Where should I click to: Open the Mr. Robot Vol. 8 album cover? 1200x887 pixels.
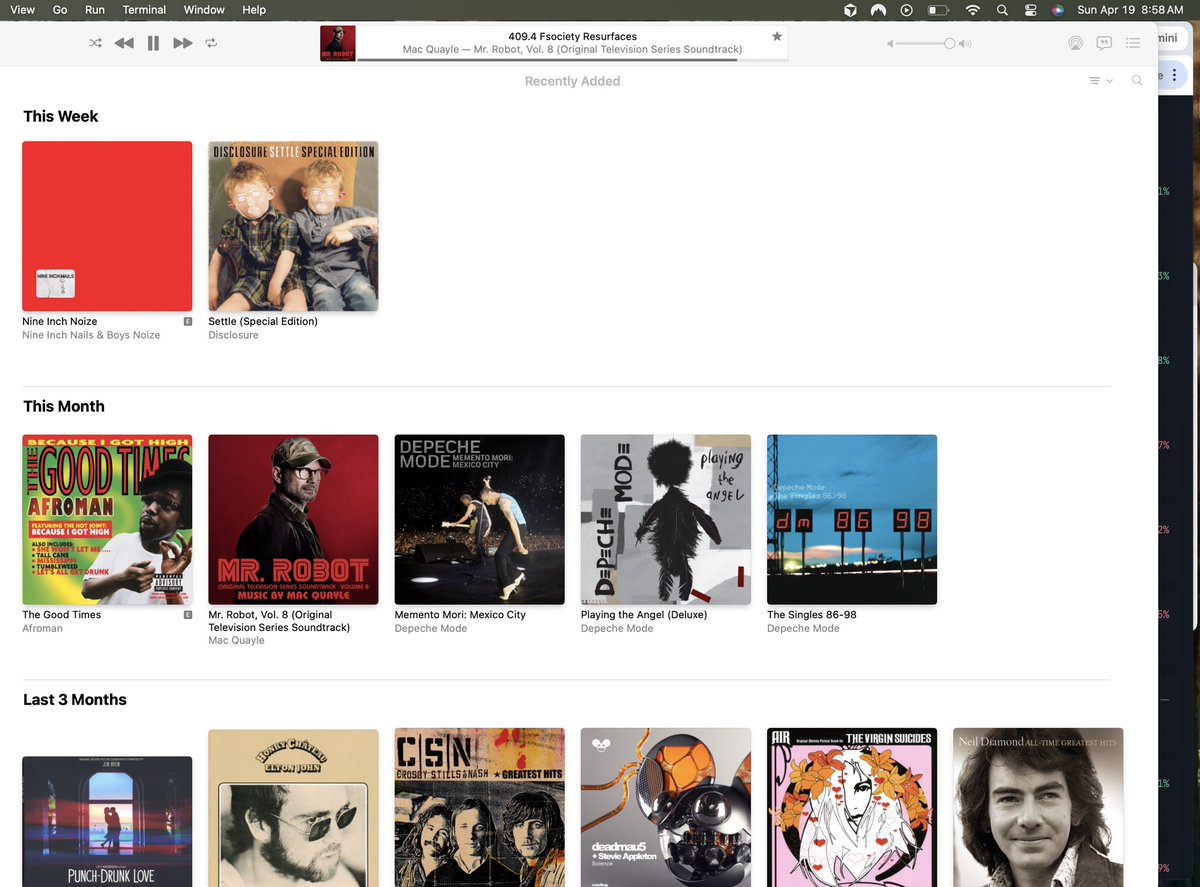[293, 519]
